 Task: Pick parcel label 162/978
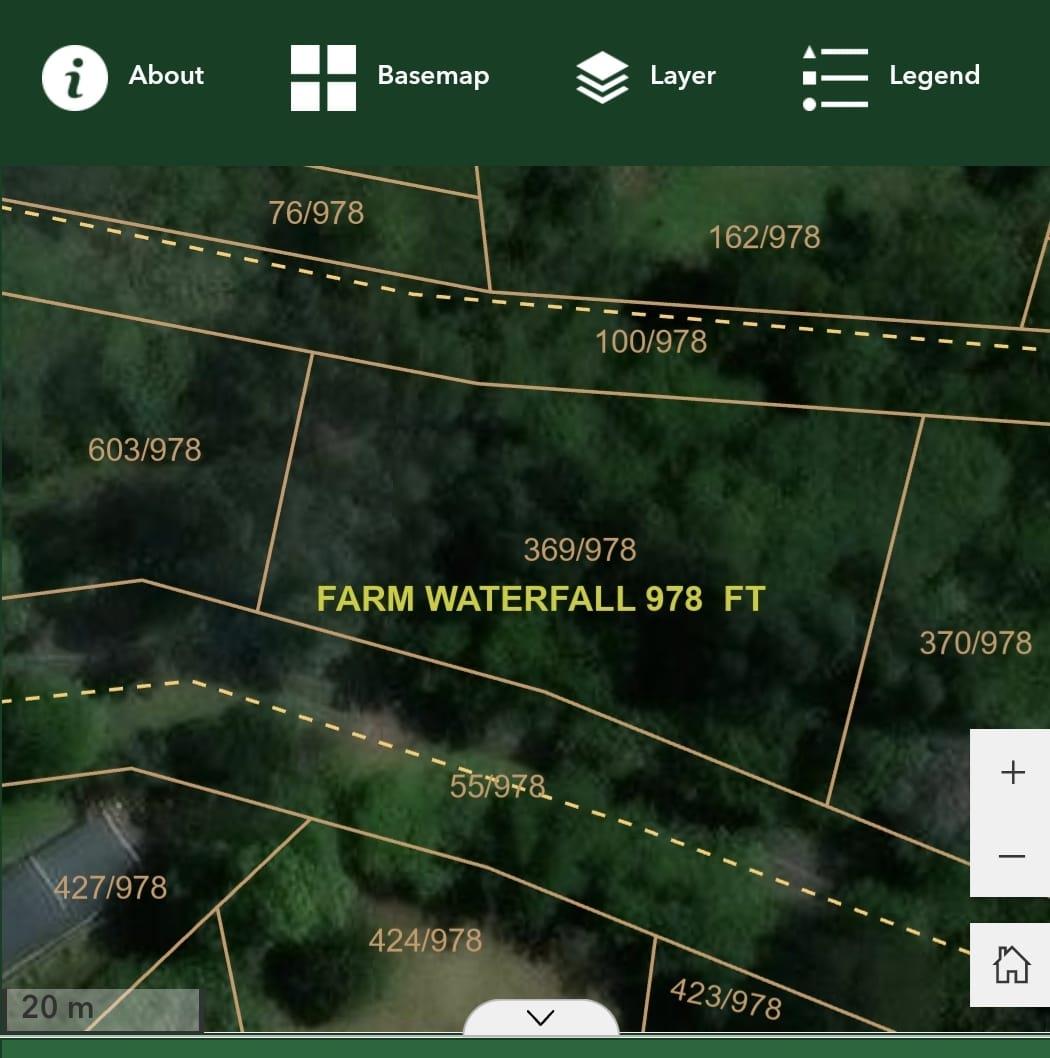764,237
